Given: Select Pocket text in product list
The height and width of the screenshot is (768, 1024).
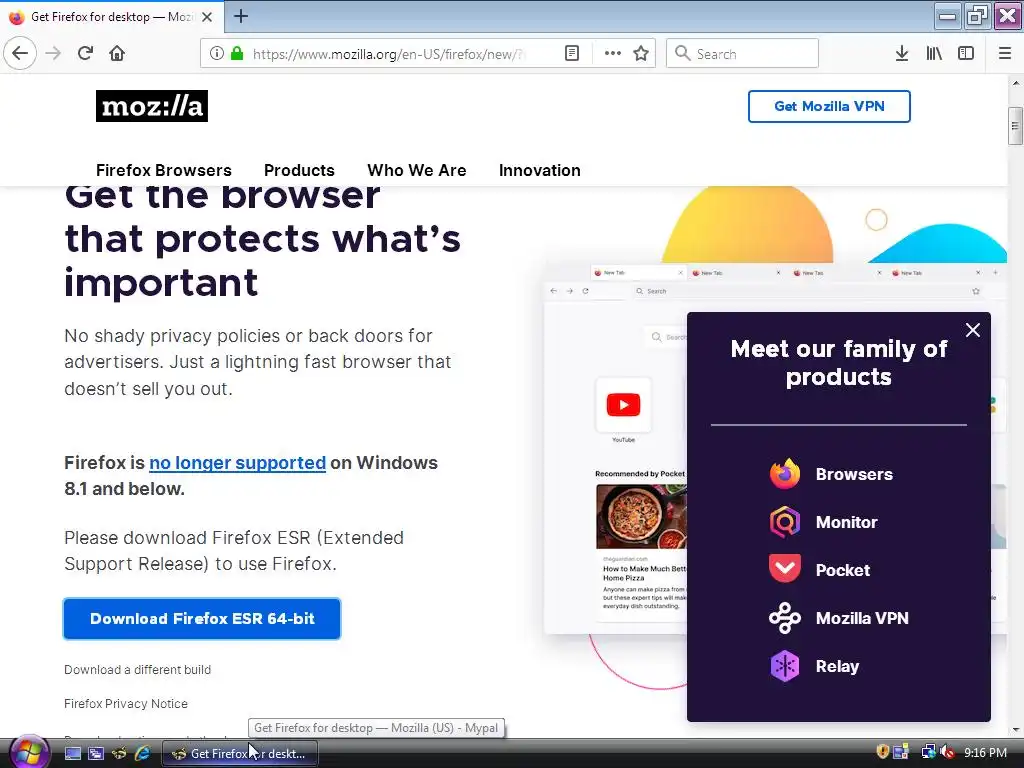Looking at the screenshot, I should click(x=842, y=570).
